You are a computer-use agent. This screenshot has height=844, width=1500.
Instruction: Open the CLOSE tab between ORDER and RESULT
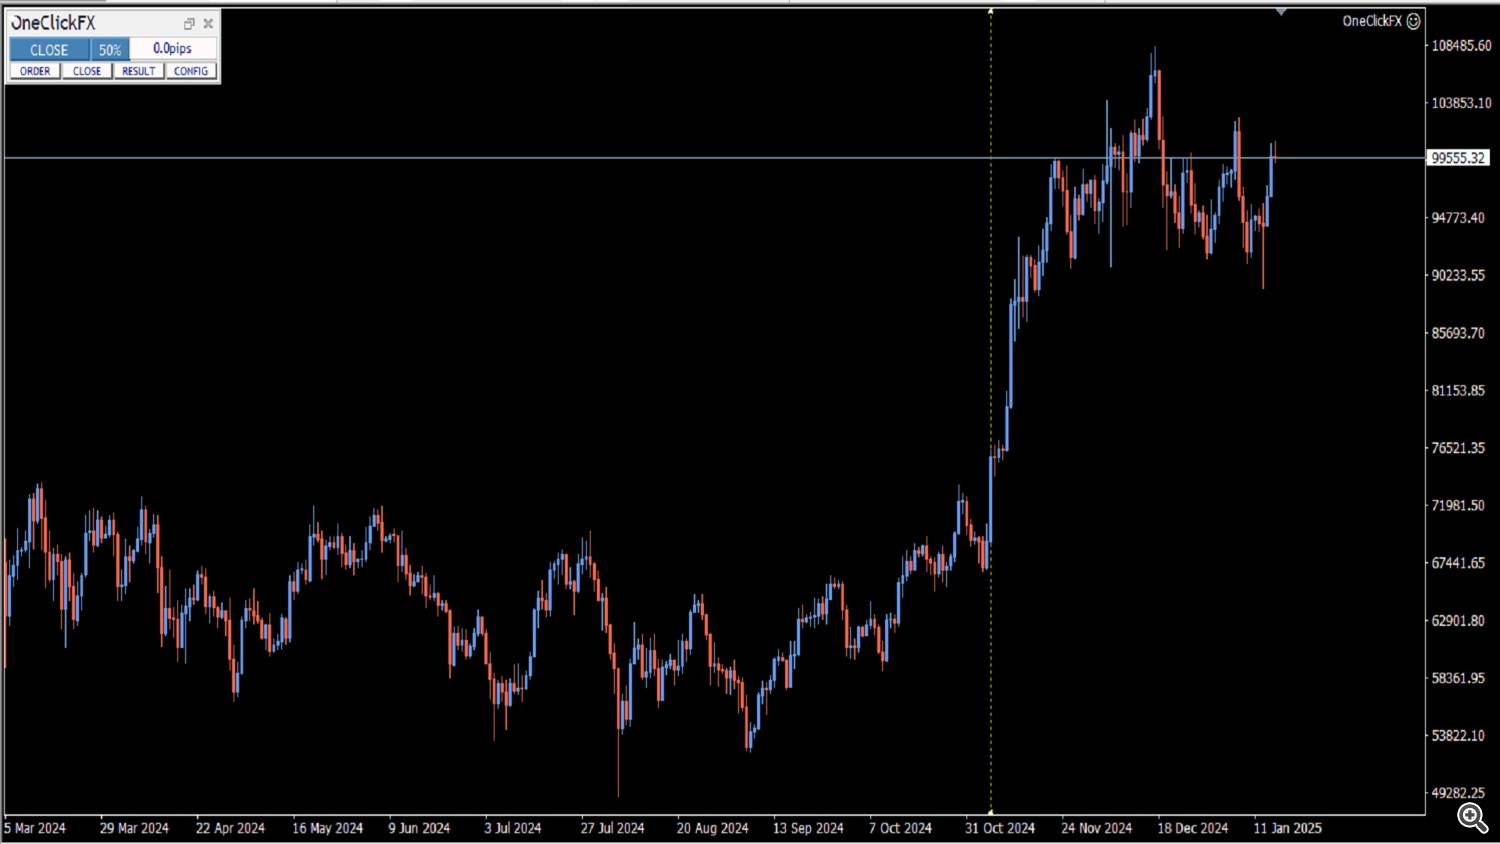[x=87, y=71]
